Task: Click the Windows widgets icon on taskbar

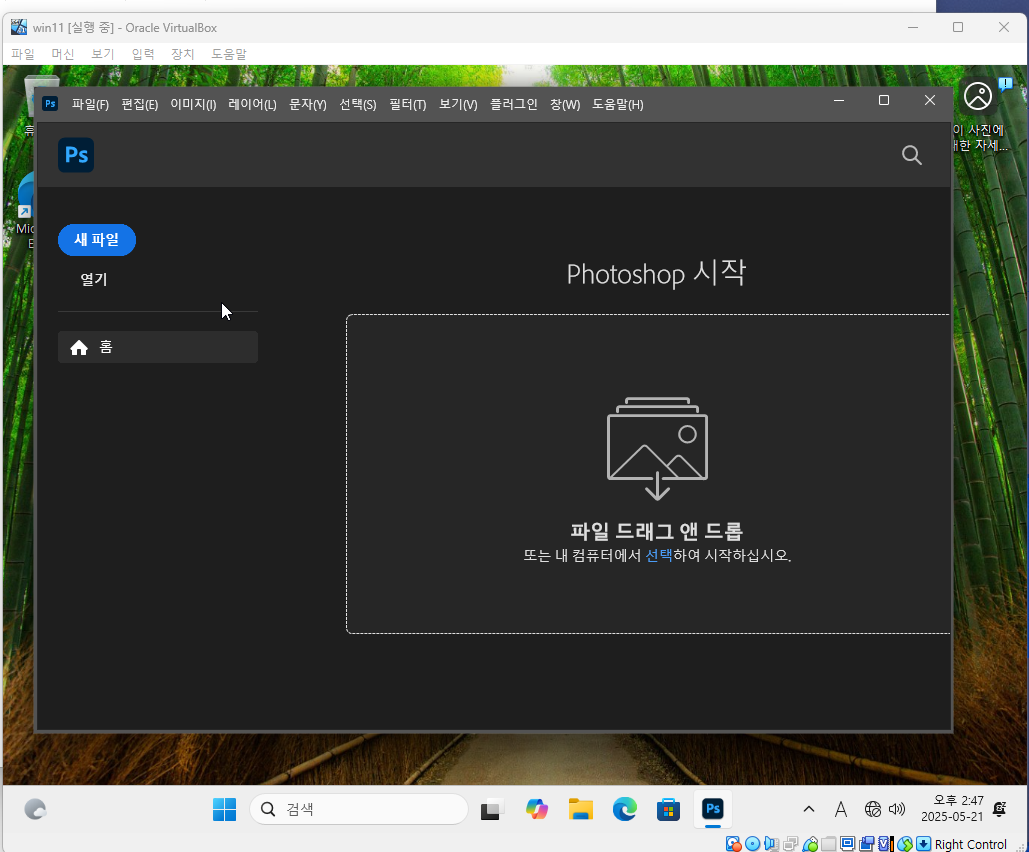Action: click(35, 809)
